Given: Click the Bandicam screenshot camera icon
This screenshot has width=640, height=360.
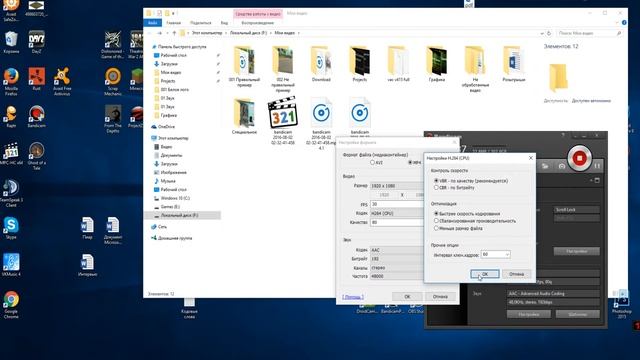Looking at the screenshot, I should (562, 166).
